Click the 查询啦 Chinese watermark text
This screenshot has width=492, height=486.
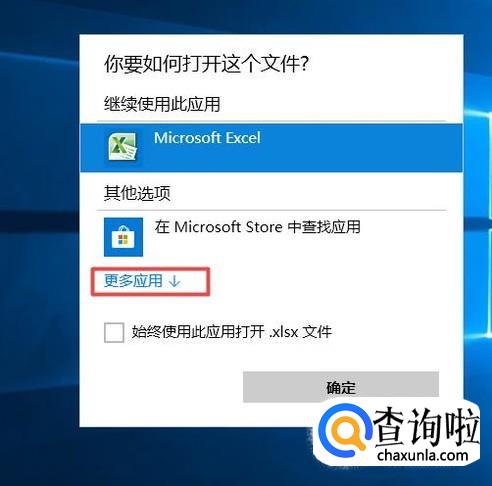pos(427,427)
